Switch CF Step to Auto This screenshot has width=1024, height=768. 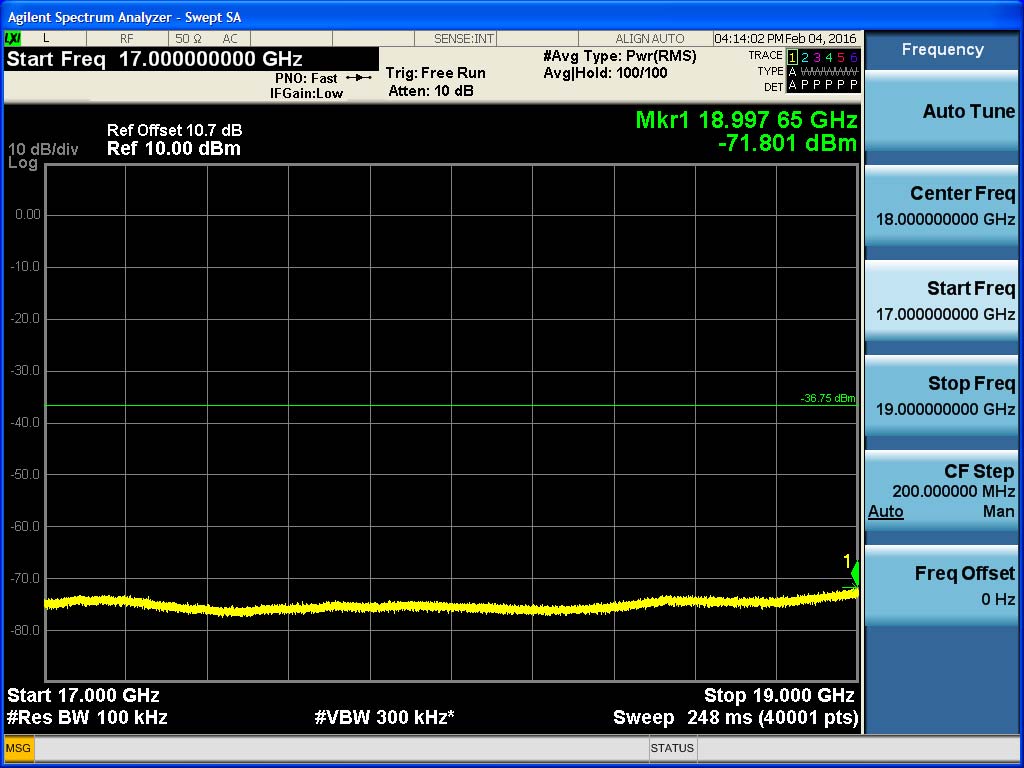[886, 511]
